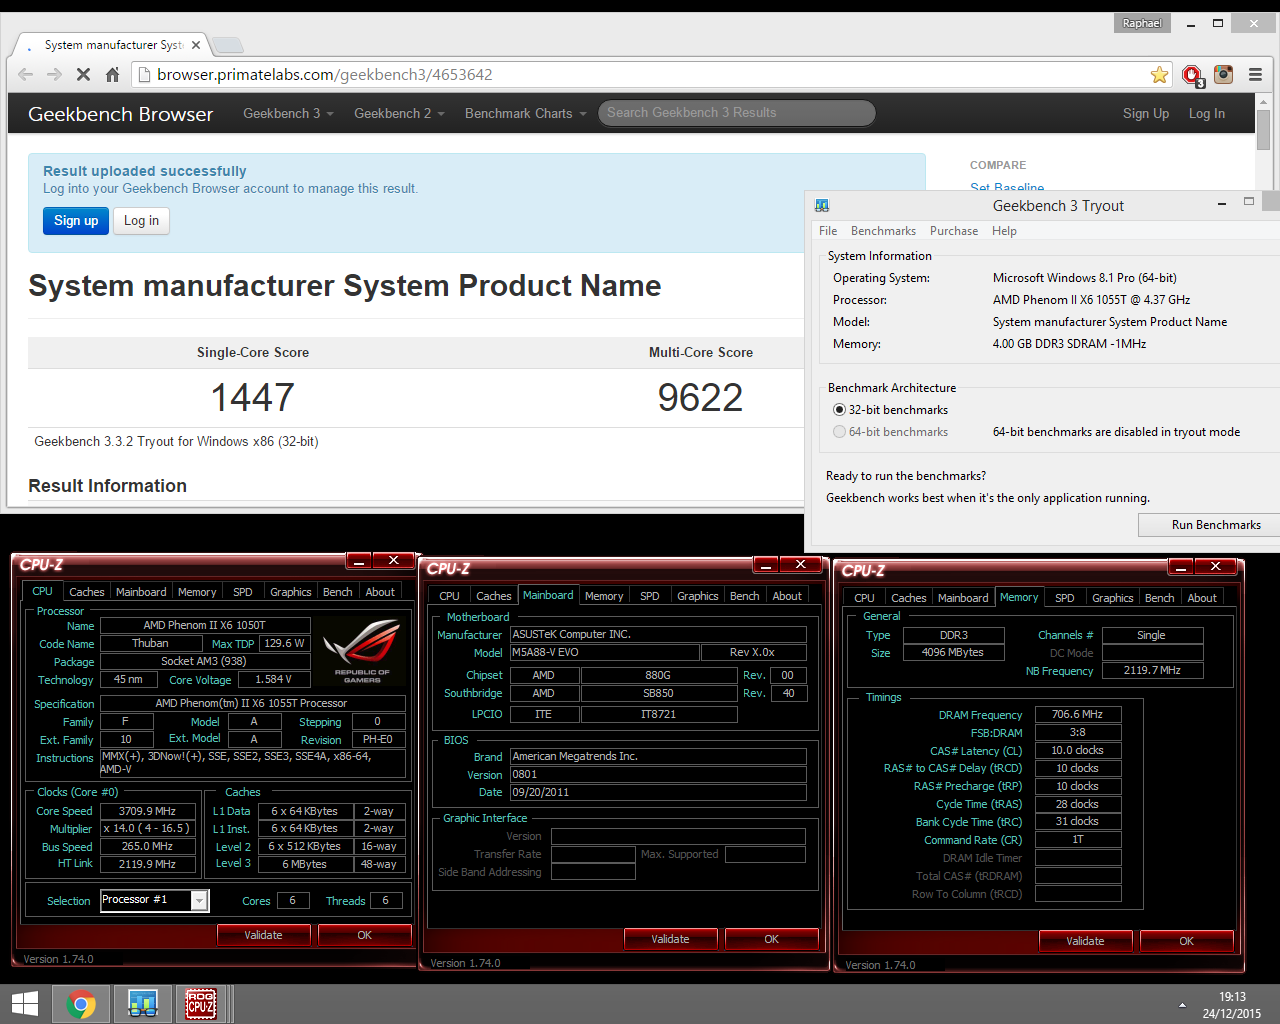Image resolution: width=1280 pixels, height=1024 pixels.
Task: Click Set Baseline link
Action: click(1007, 188)
